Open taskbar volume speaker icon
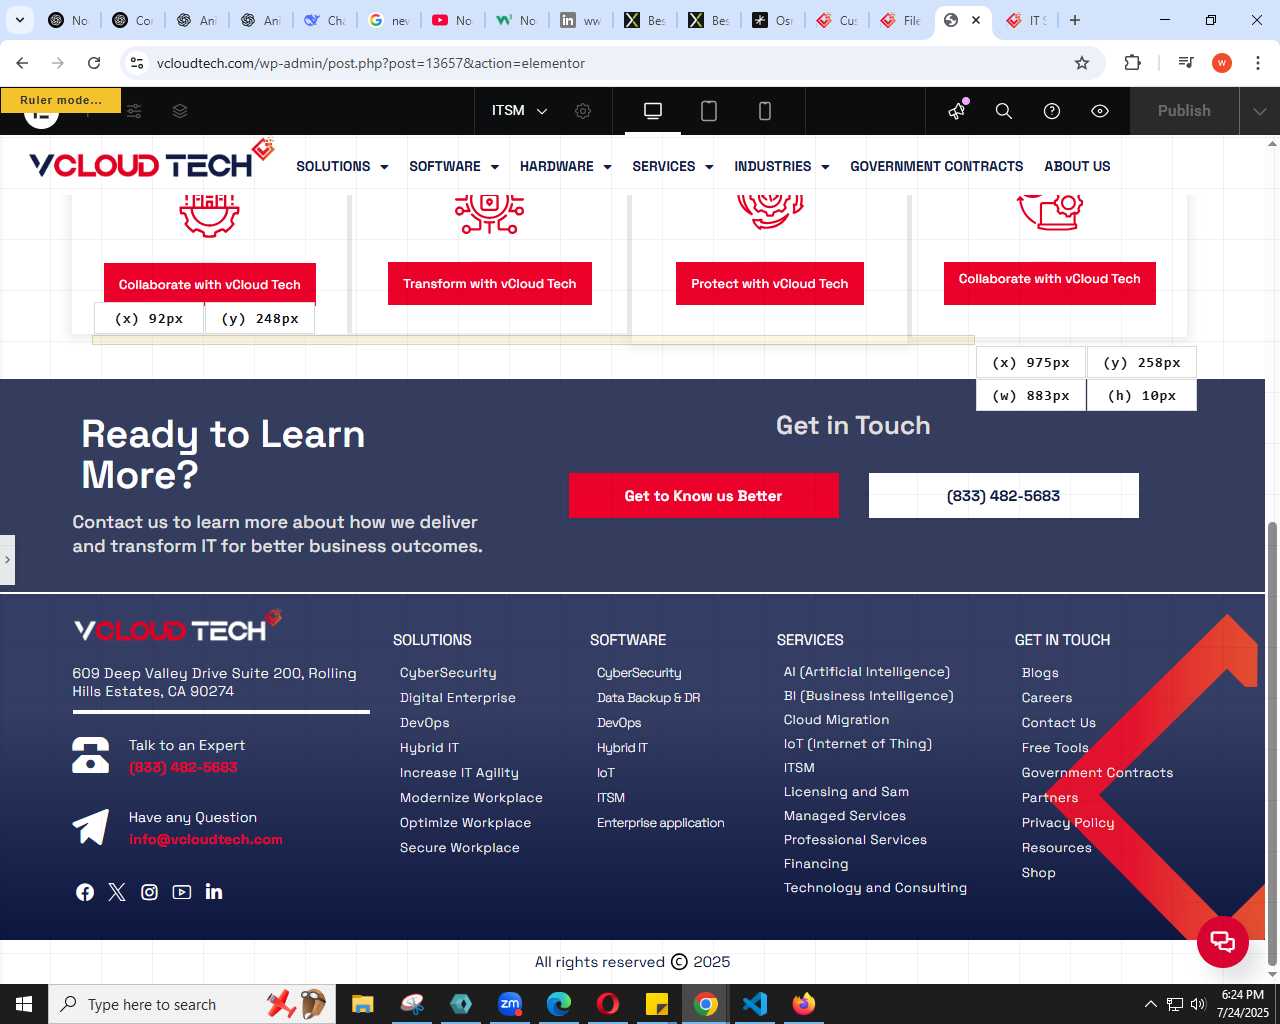This screenshot has height=1024, width=1280. 1198,1004
